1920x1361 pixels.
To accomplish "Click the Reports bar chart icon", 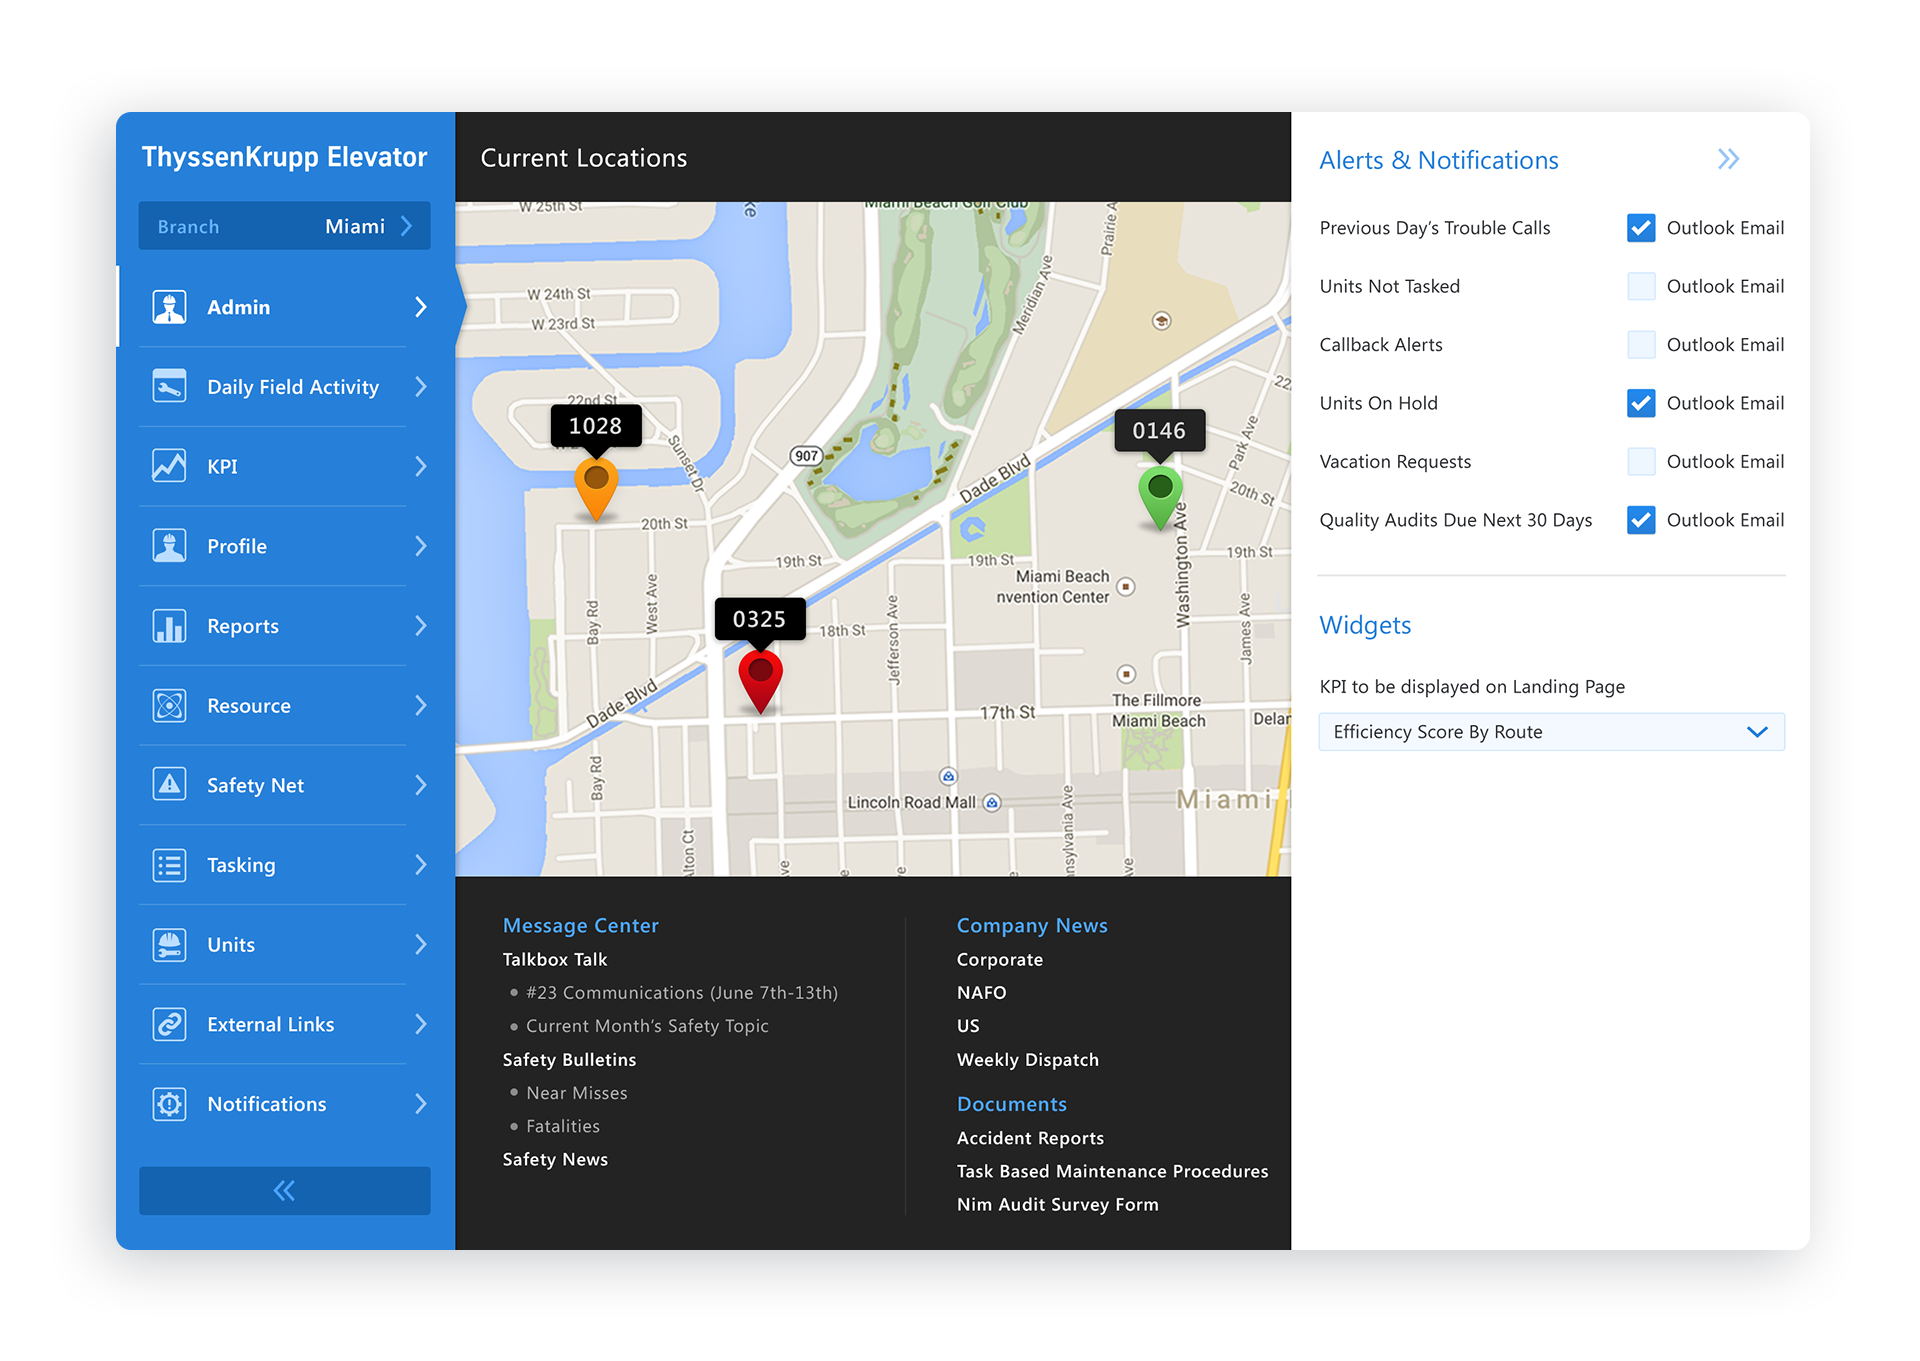I will [169, 626].
